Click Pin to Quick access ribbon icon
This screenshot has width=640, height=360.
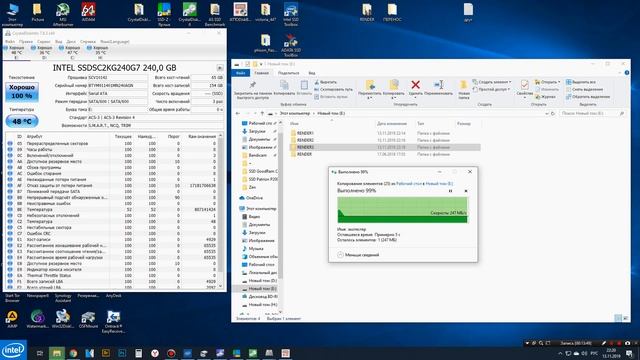253,89
